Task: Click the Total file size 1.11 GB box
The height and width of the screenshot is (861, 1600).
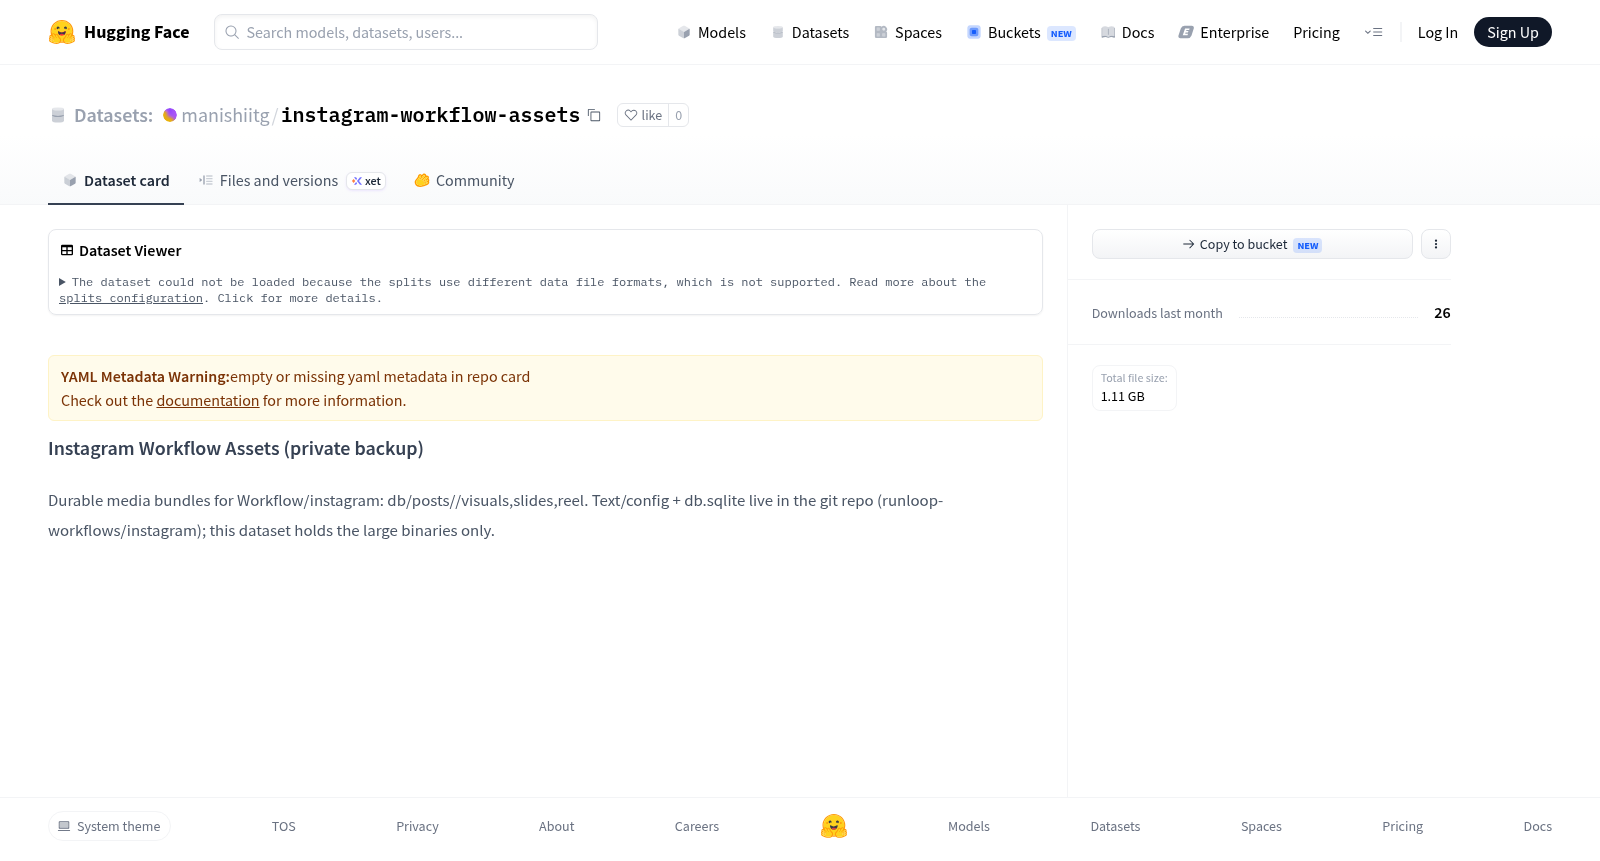Action: pyautogui.click(x=1134, y=387)
